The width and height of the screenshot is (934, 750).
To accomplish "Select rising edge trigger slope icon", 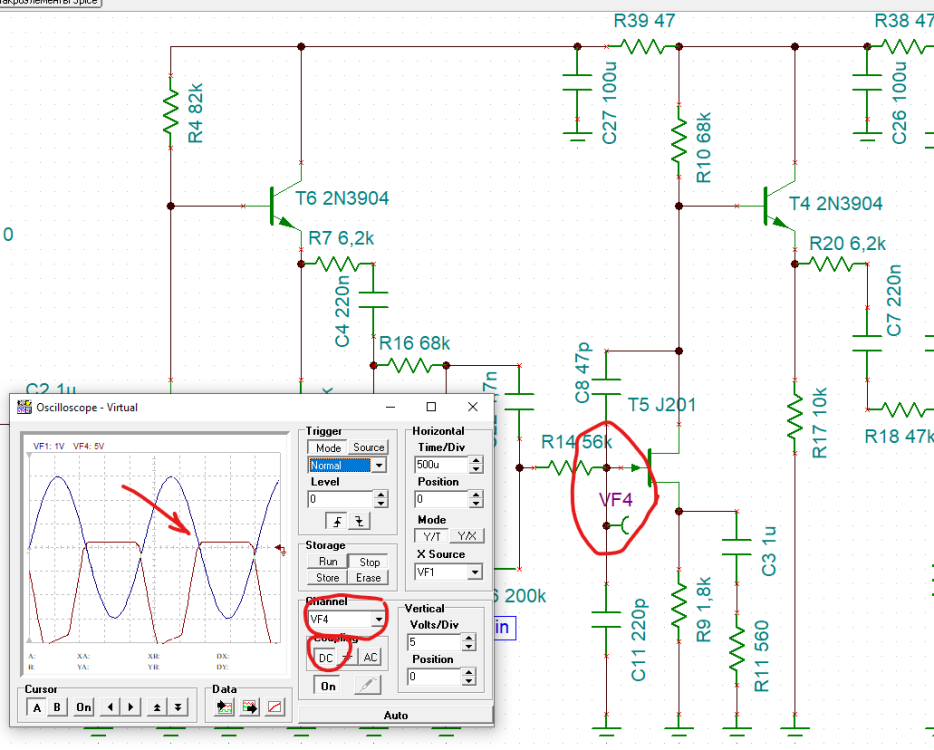I will [337, 521].
